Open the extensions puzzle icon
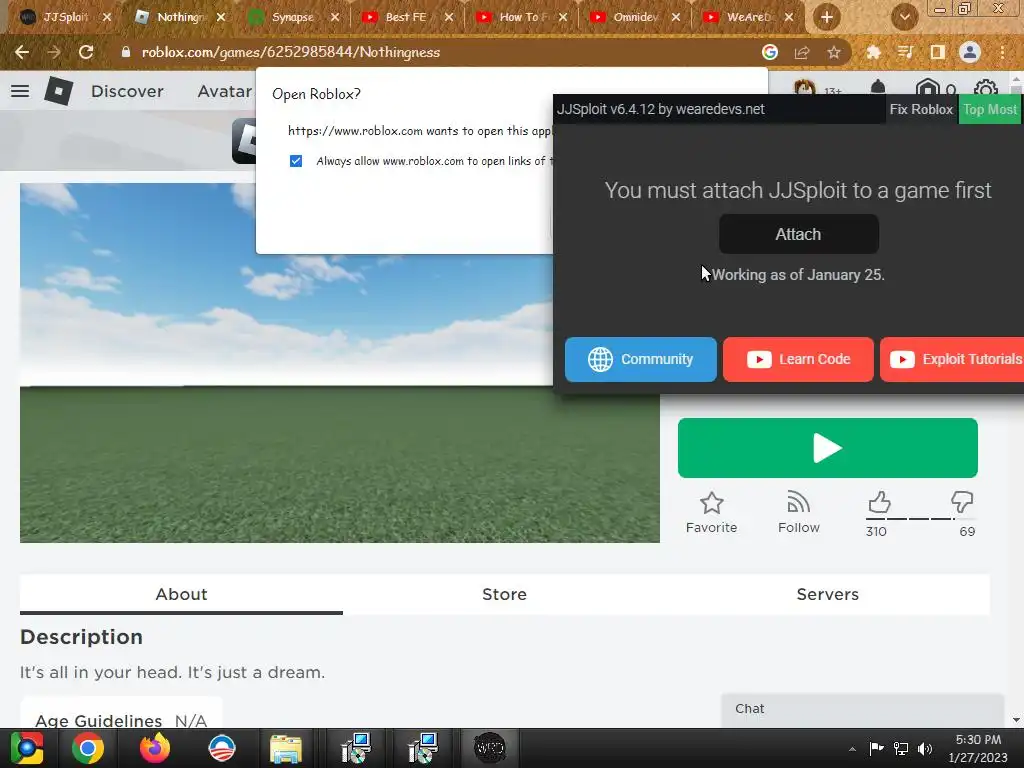Image resolution: width=1024 pixels, height=768 pixels. pos(873,52)
